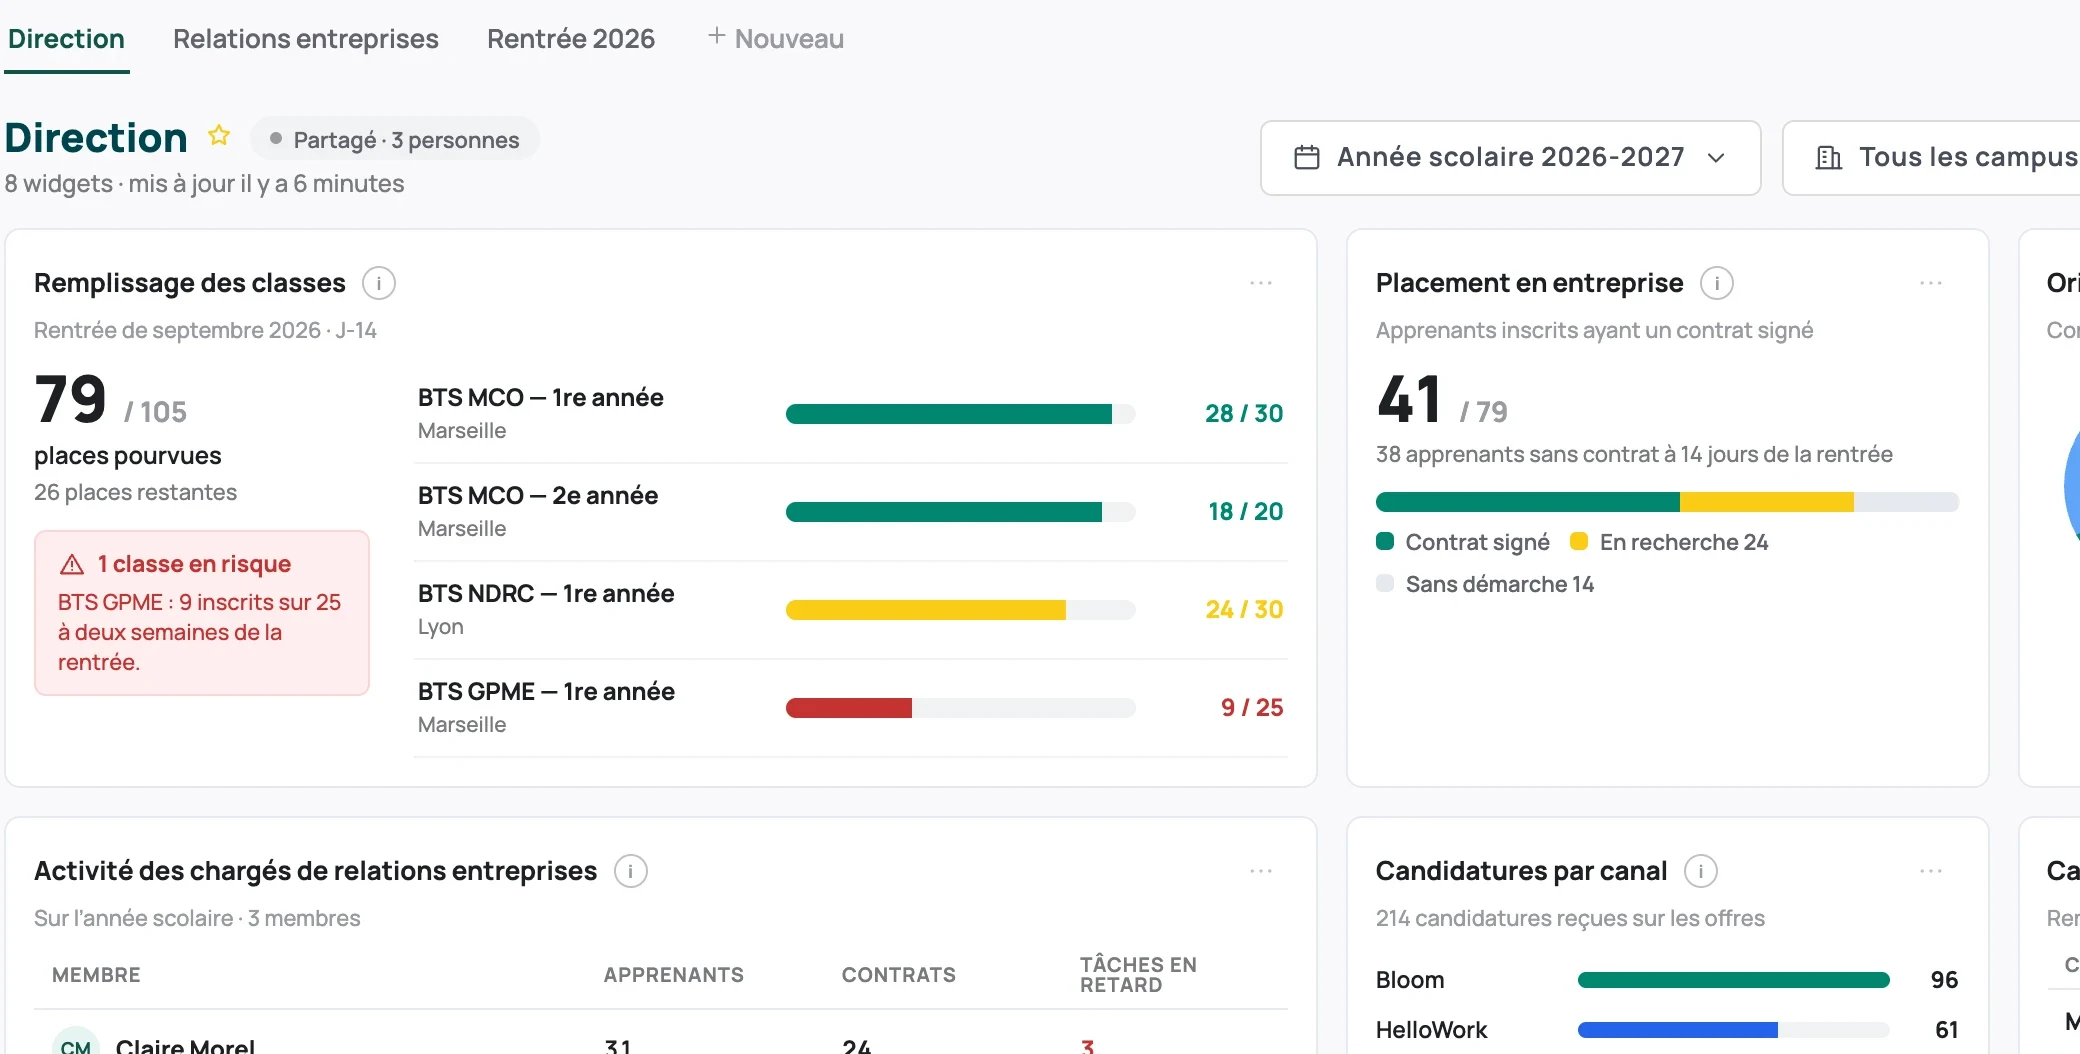Select the BTS MCO — 1re année row

(x=851, y=414)
